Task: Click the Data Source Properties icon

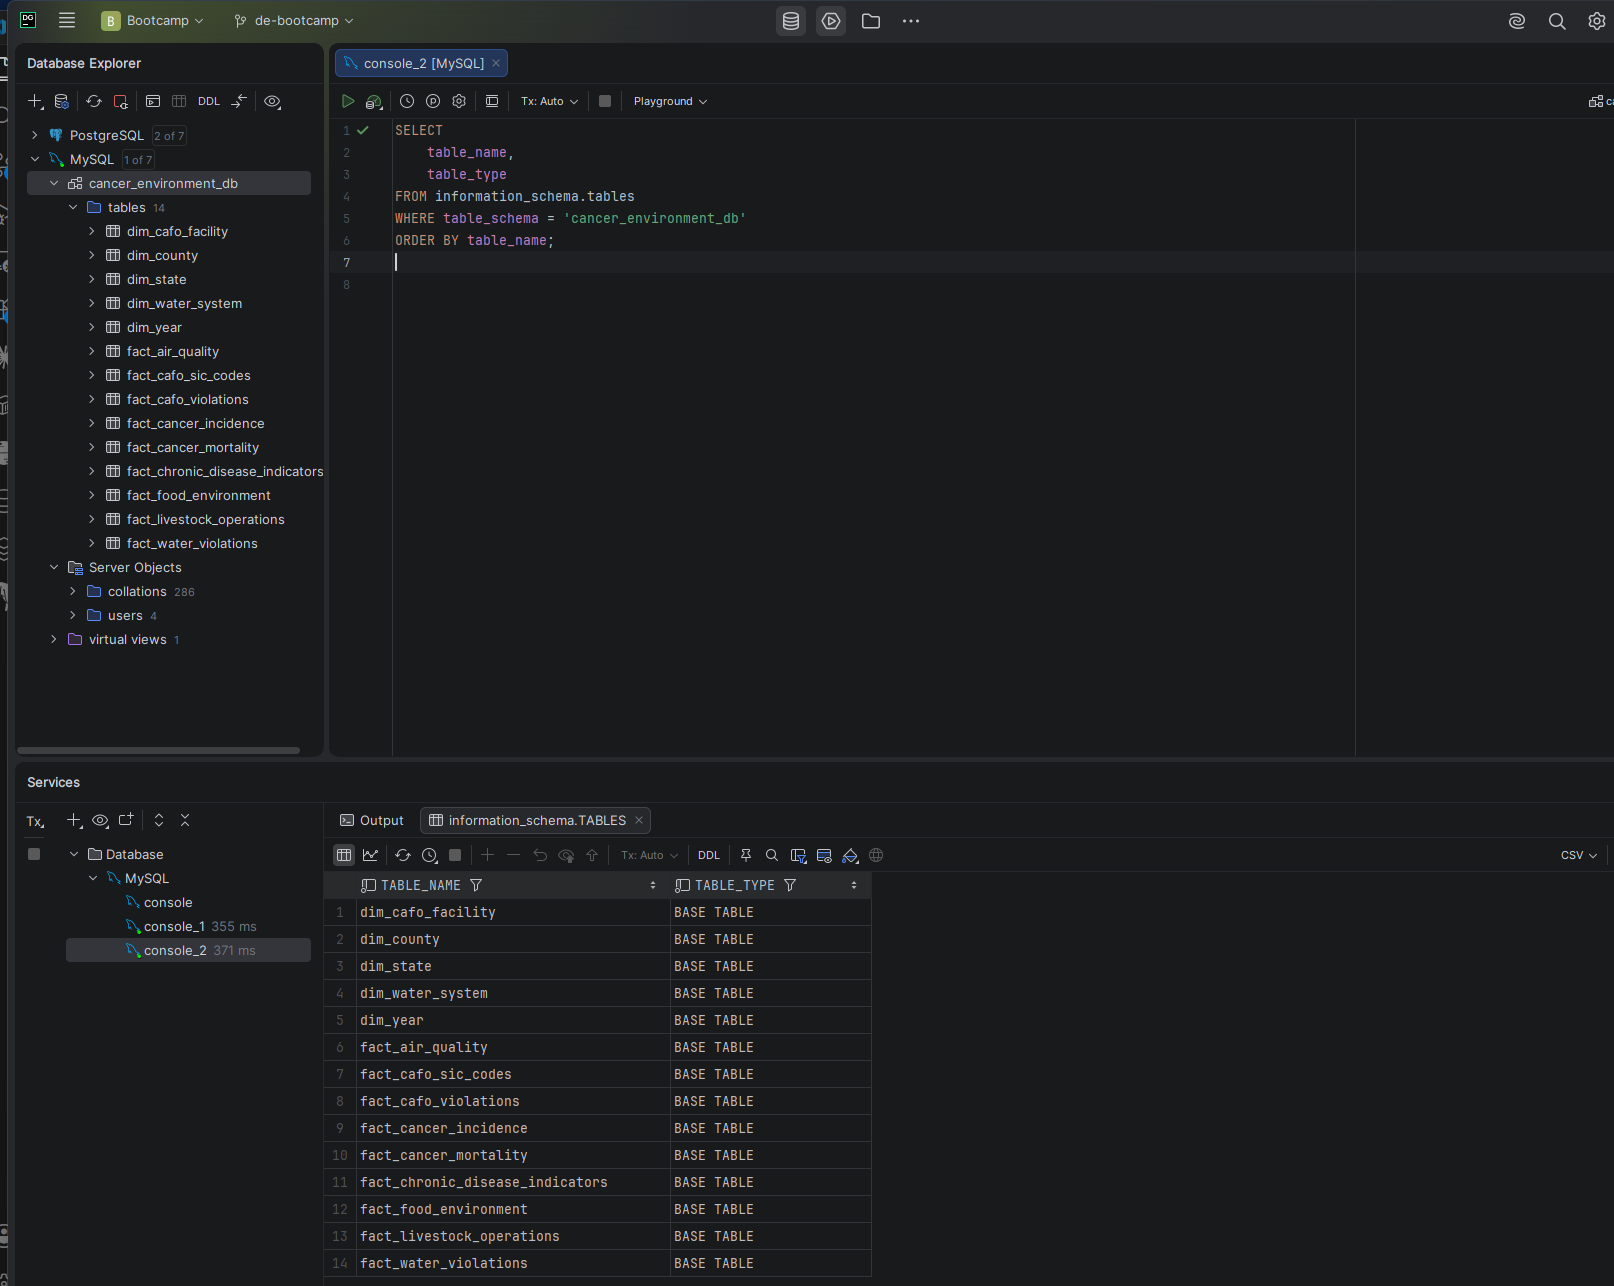Action: (61, 101)
